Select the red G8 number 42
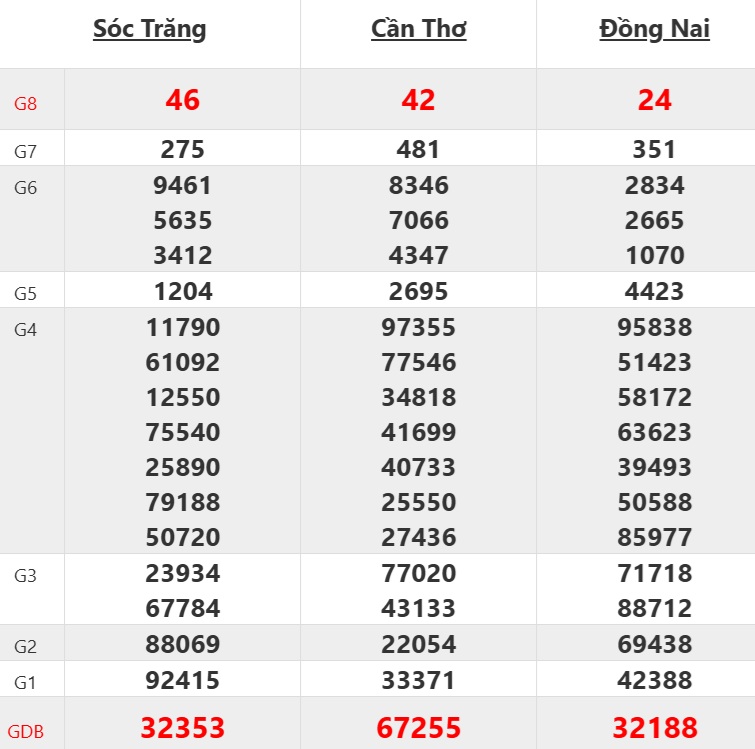Screen dimensions: 755x749 coord(418,100)
